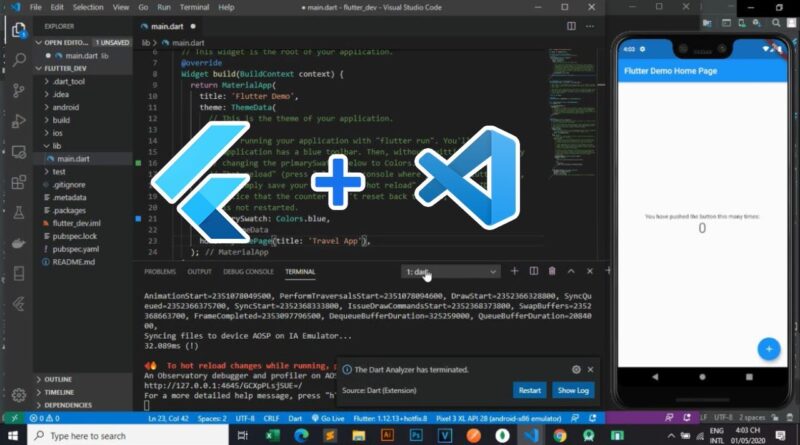Collapse the lib folder in explorer

tap(57, 146)
